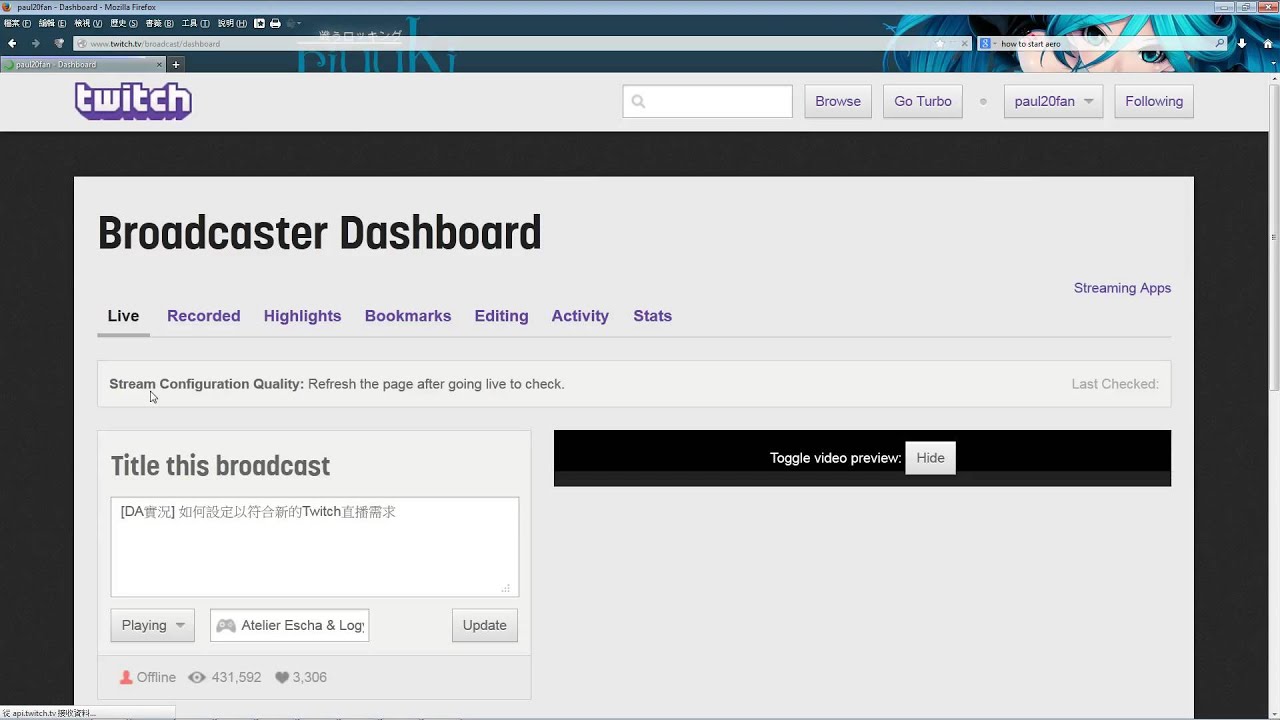Open the Bookmarks tab
Viewport: 1280px width, 720px height.
408,316
